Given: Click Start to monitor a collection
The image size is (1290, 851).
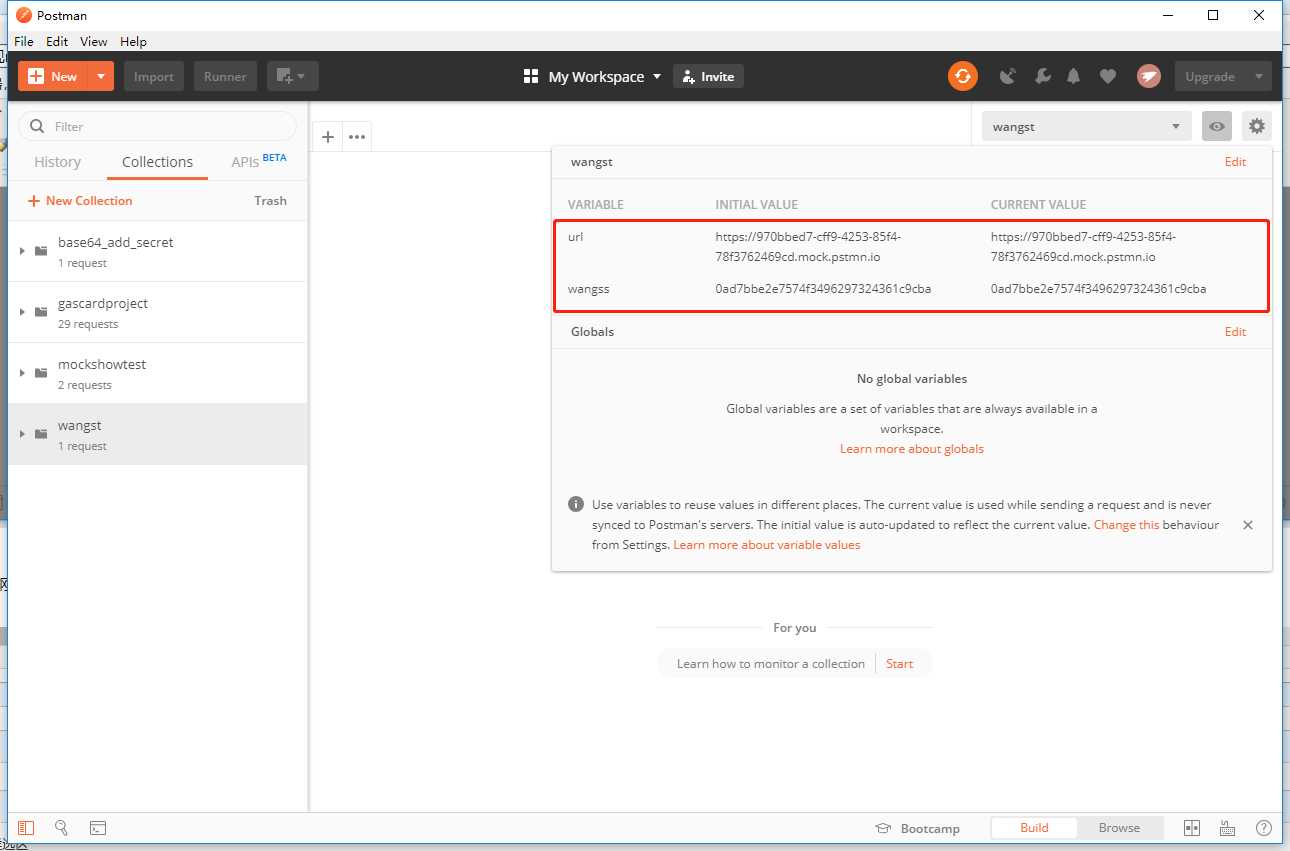Looking at the screenshot, I should point(899,664).
